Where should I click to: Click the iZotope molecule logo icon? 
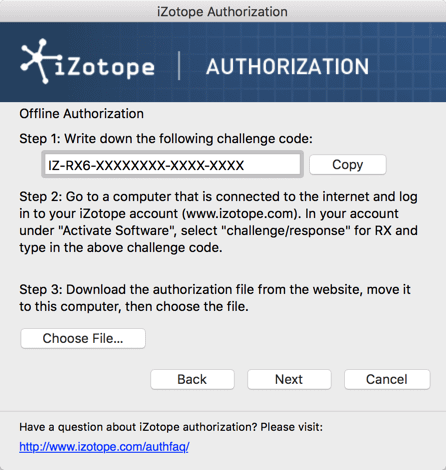[38, 61]
